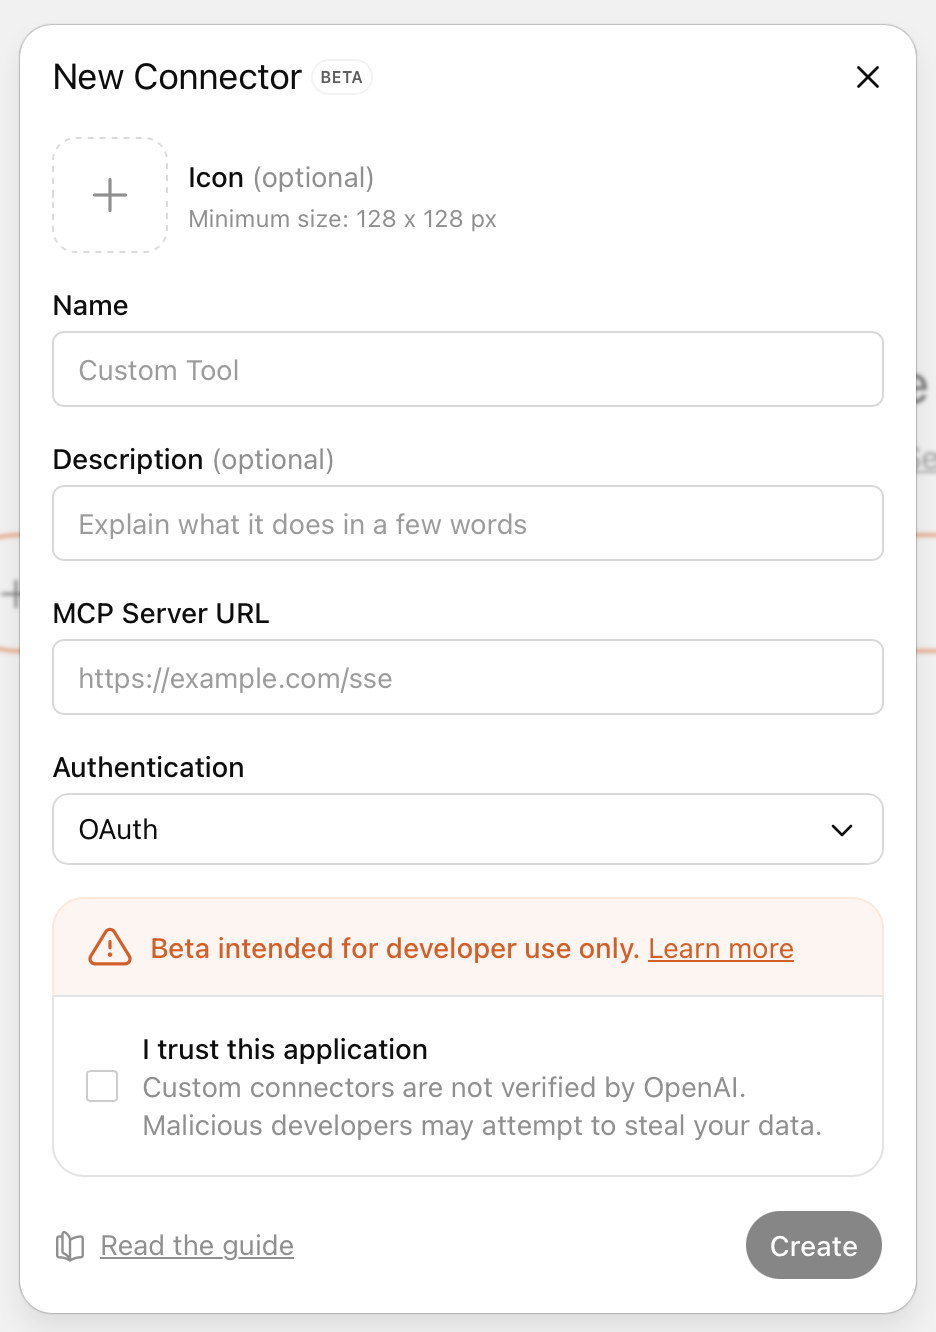
Task: Select the New Connector dialog title
Action: click(177, 77)
